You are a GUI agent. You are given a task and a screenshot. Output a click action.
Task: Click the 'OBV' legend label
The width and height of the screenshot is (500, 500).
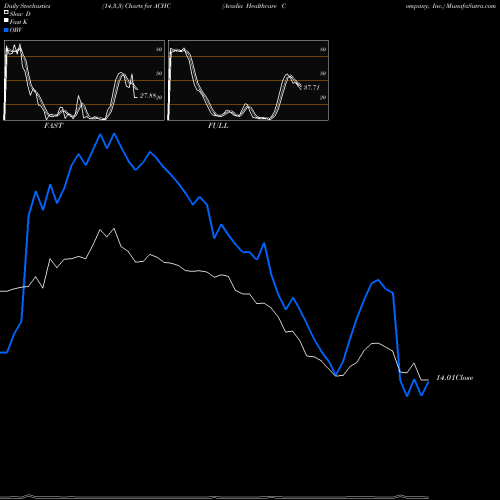[x=16, y=30]
